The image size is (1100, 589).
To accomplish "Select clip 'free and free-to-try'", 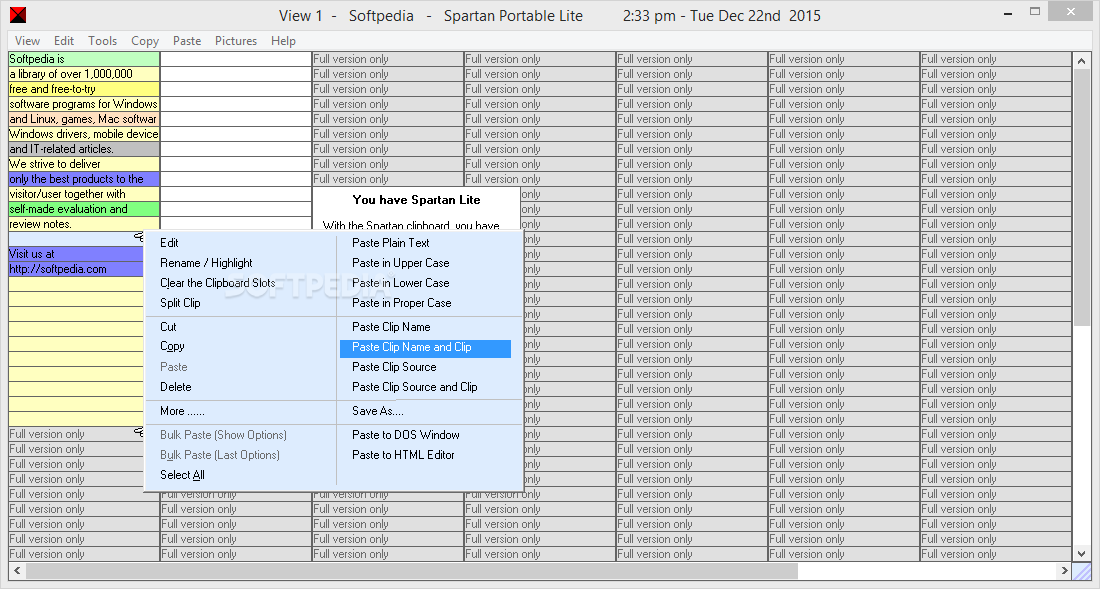I will [x=84, y=89].
